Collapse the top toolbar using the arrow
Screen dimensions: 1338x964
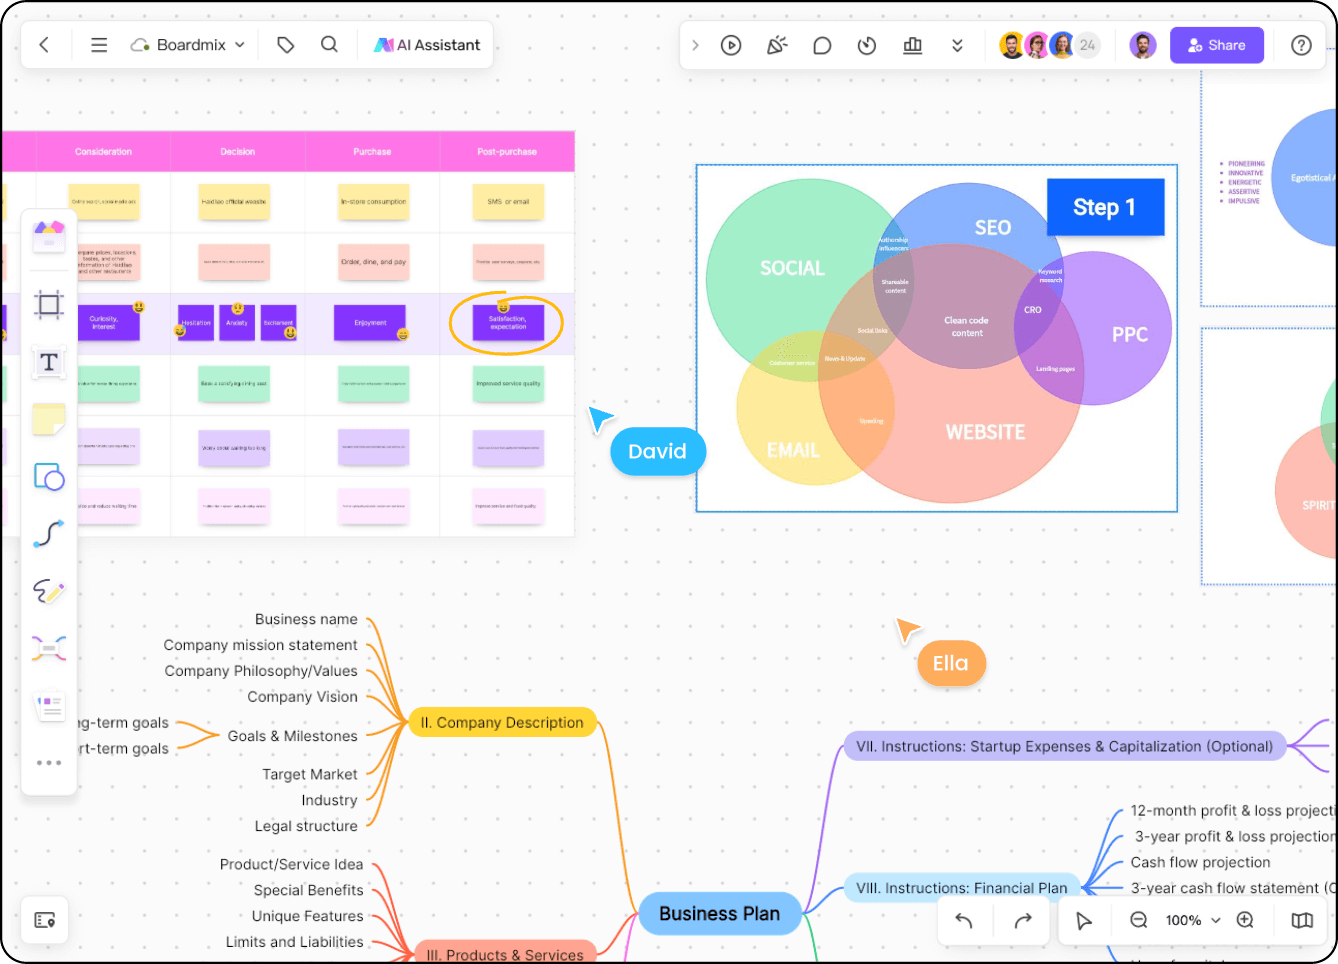pos(695,45)
